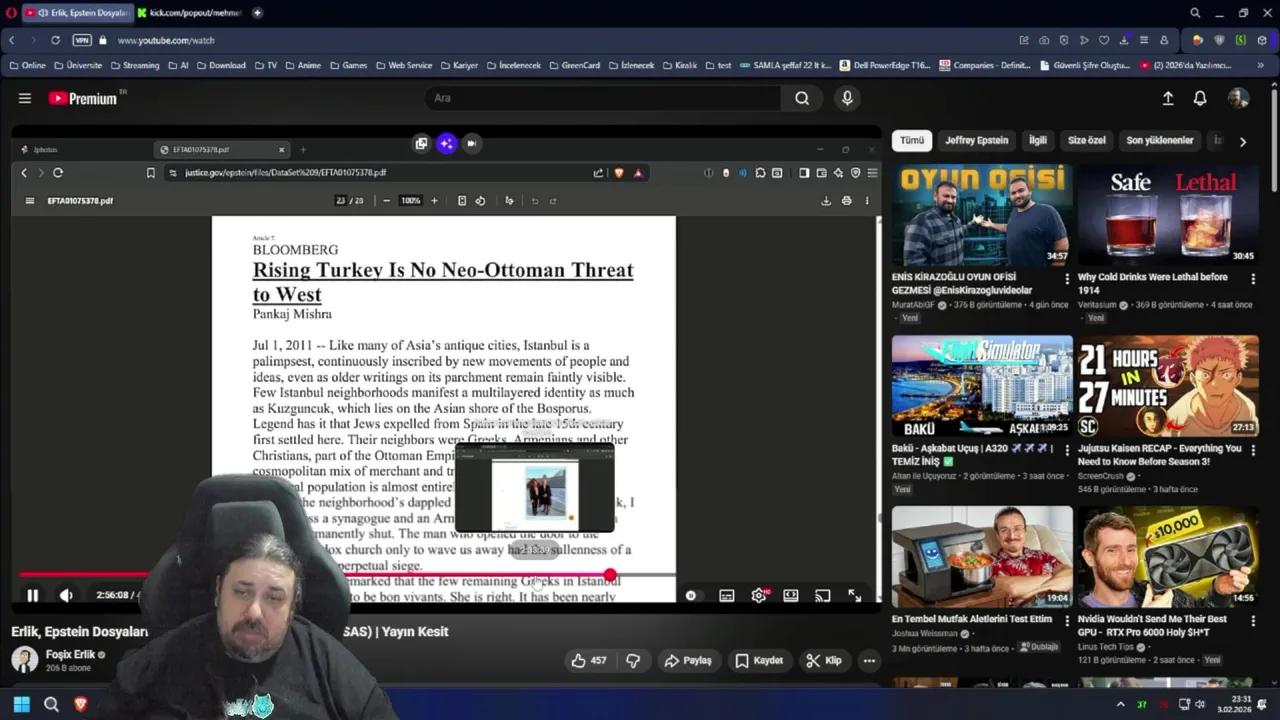Viewport: 1280px width, 720px height.
Task: Pause the YouTube video
Action: click(x=32, y=595)
